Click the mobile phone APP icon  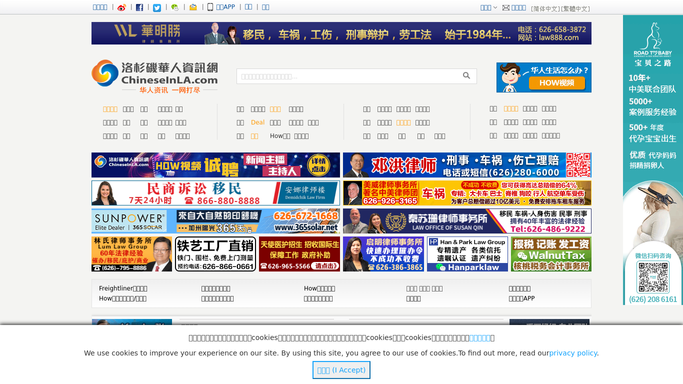(210, 7)
